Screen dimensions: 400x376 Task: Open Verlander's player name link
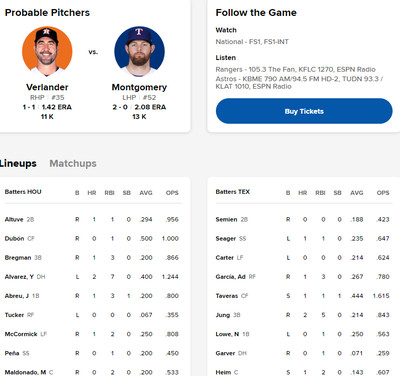(47, 87)
